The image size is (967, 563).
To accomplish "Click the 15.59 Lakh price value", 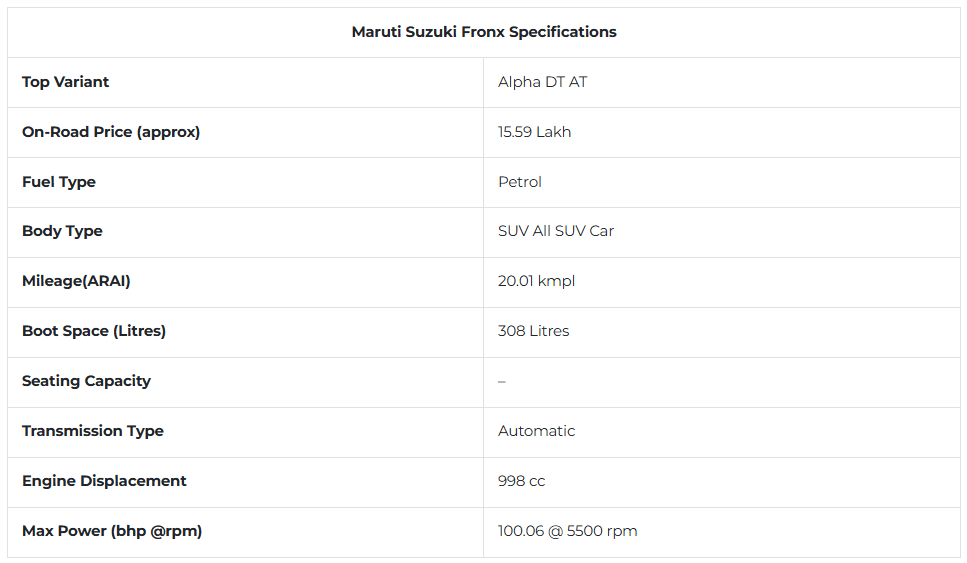I will pyautogui.click(x=534, y=132).
